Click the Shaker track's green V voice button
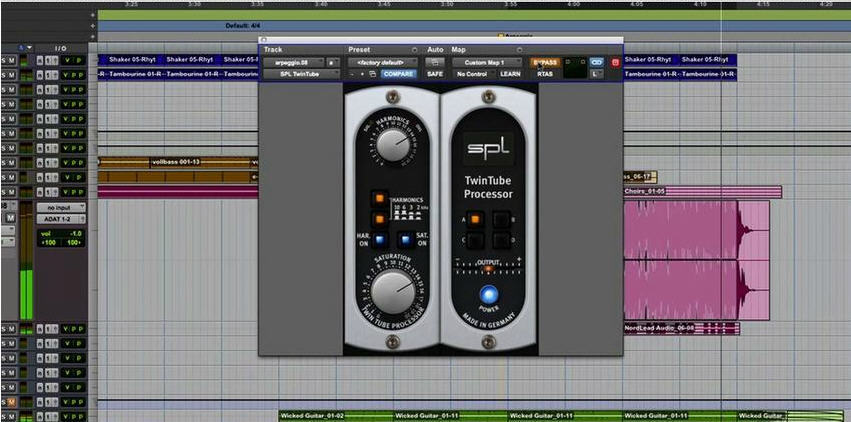 click(68, 60)
